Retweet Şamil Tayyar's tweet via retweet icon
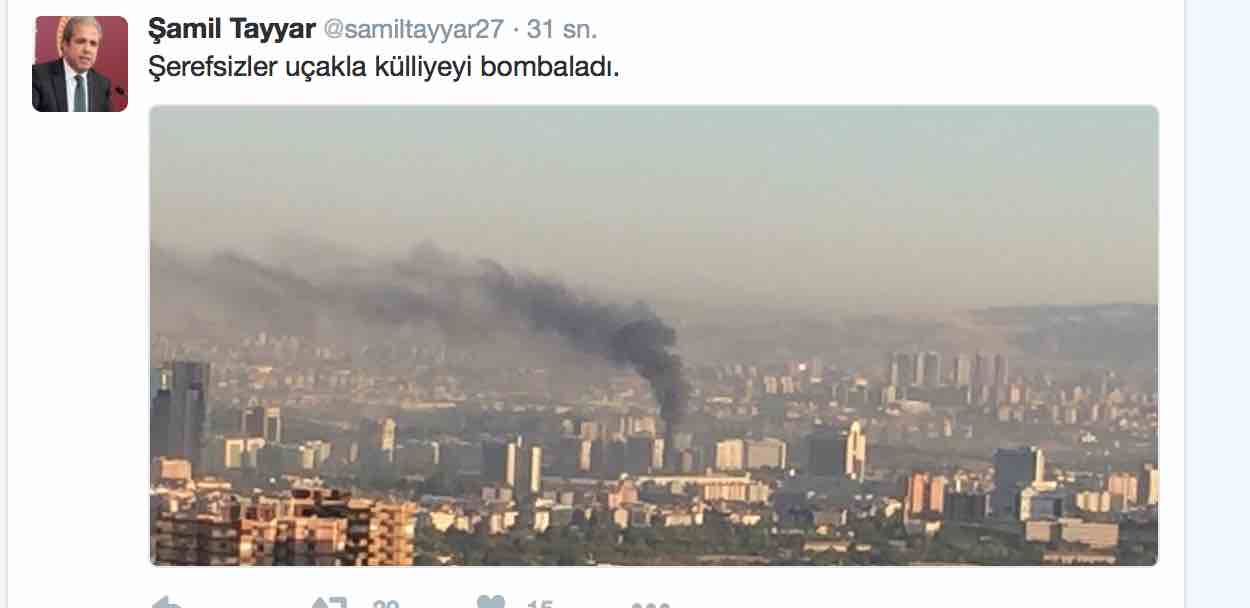1250x608 pixels. (x=329, y=603)
